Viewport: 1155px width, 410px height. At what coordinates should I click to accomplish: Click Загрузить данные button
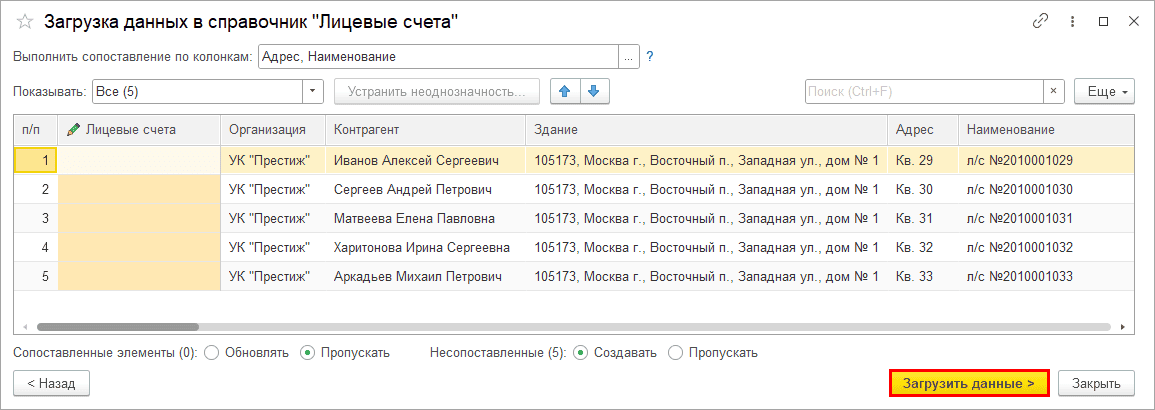pyautogui.click(x=969, y=384)
